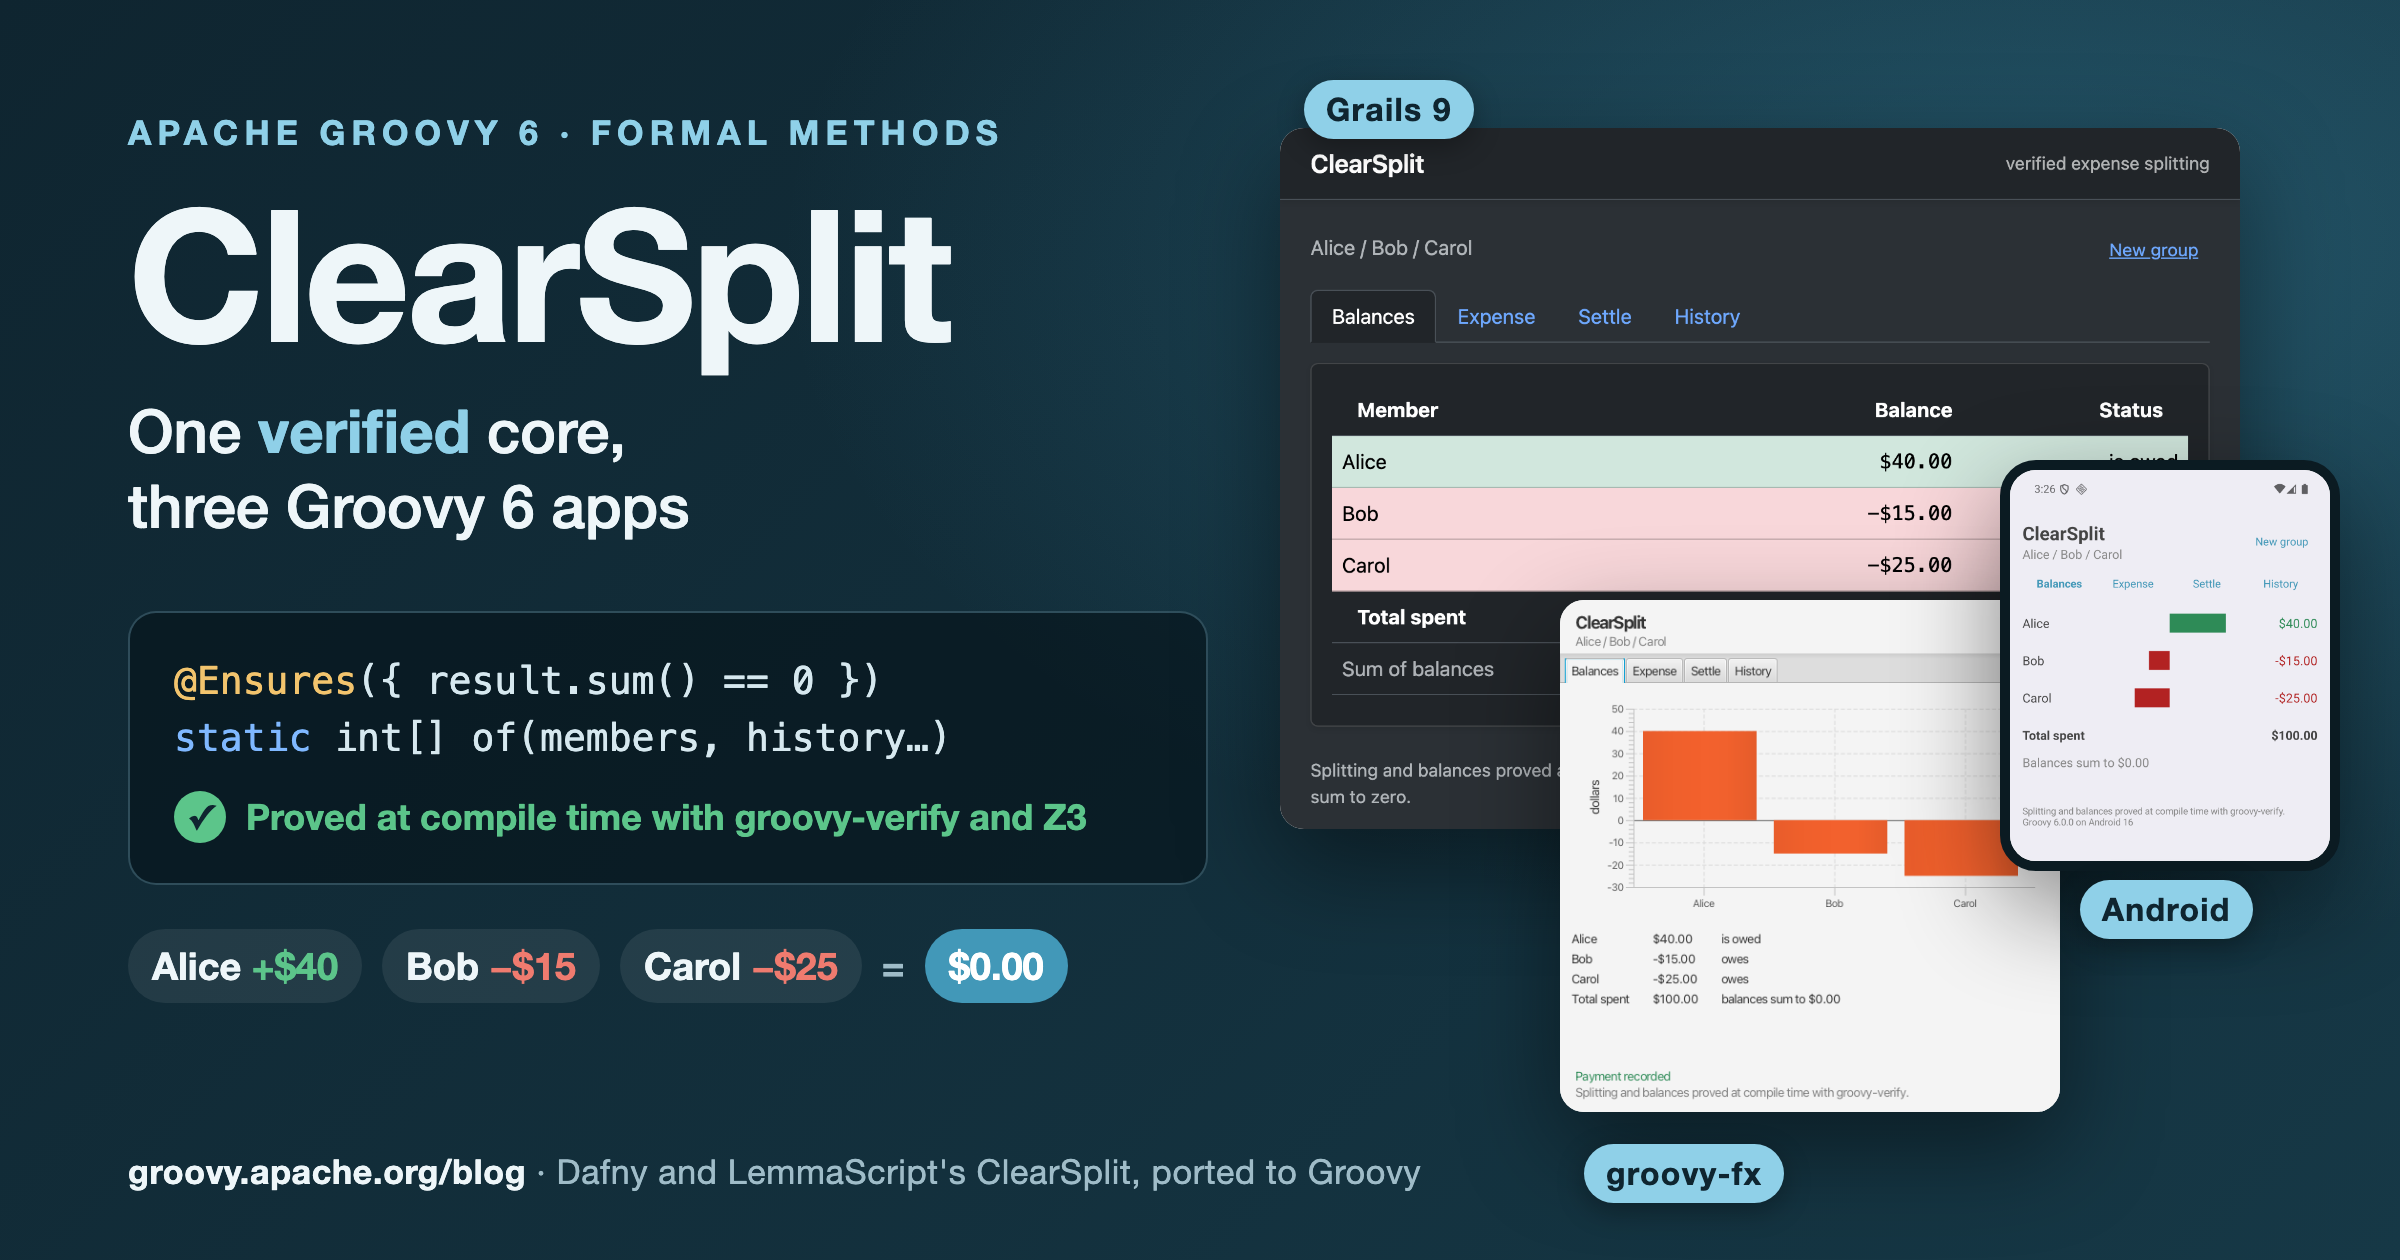Select the Bob row in the Grails balances table

1665,514
